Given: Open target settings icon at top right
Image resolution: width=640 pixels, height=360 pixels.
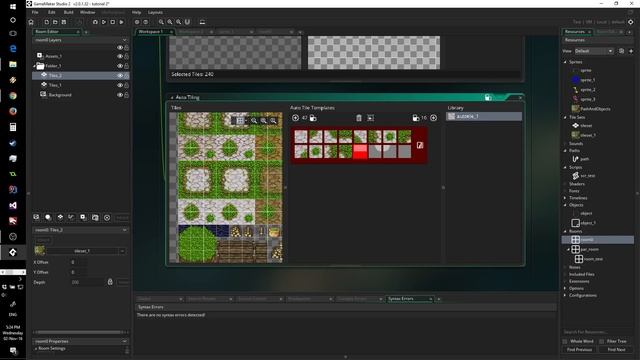Looking at the screenshot, I should [631, 22].
